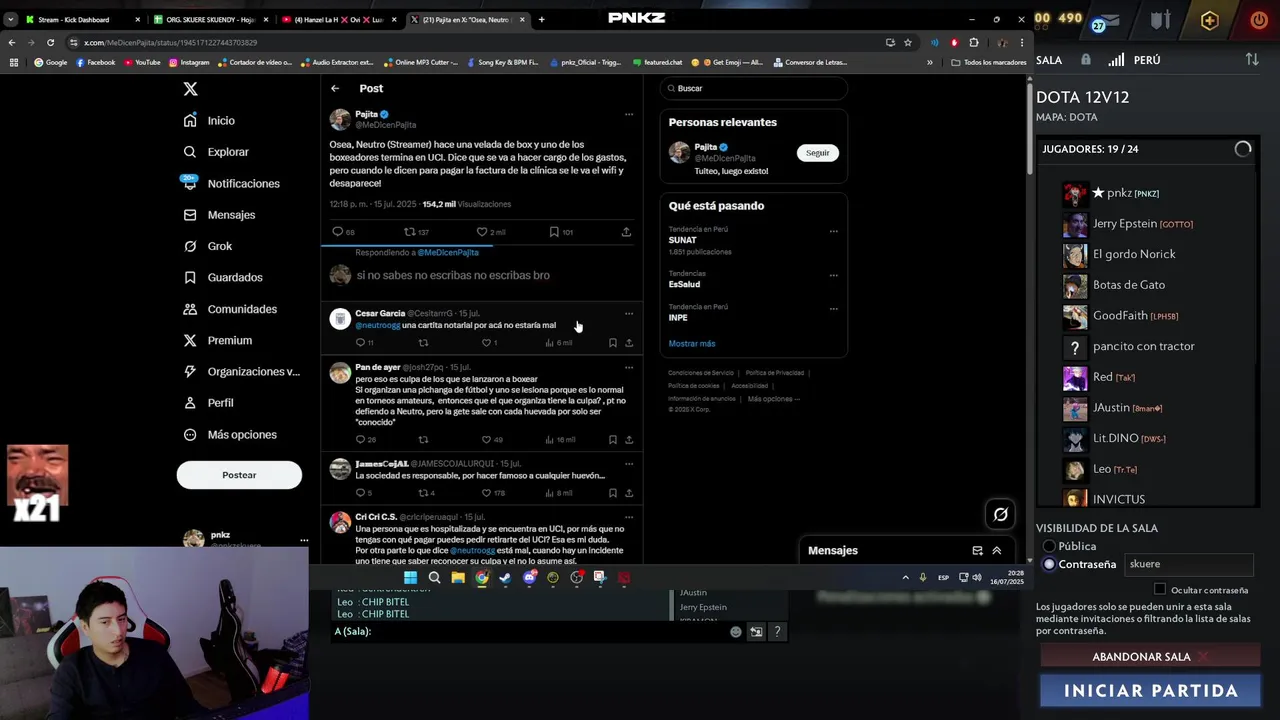Screen dimensions: 1280x720
Task: Toggle Ocultar contraseña checkbox
Action: [1160, 590]
